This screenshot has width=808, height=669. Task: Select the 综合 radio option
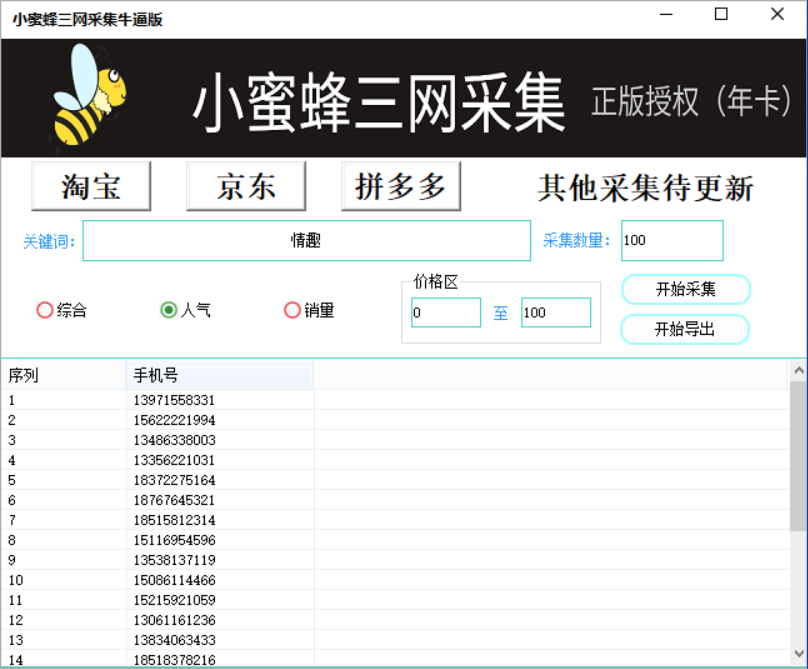45,310
